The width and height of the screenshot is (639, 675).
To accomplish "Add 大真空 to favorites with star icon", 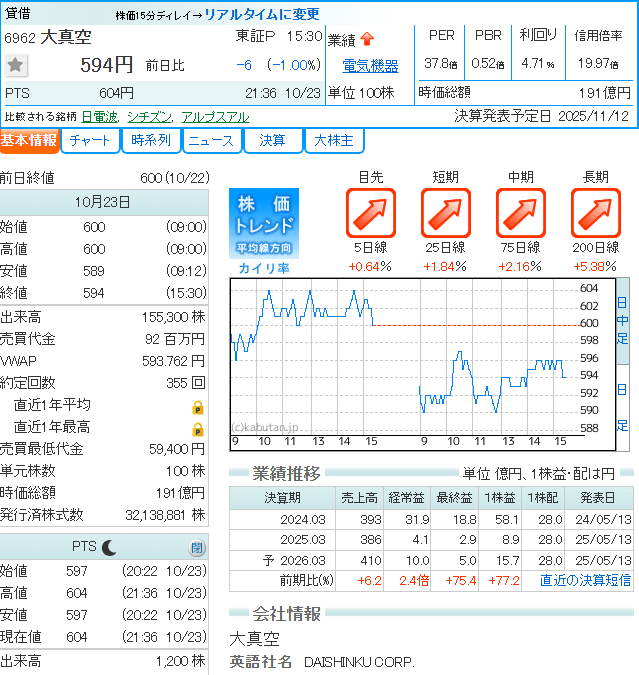I will (x=16, y=65).
